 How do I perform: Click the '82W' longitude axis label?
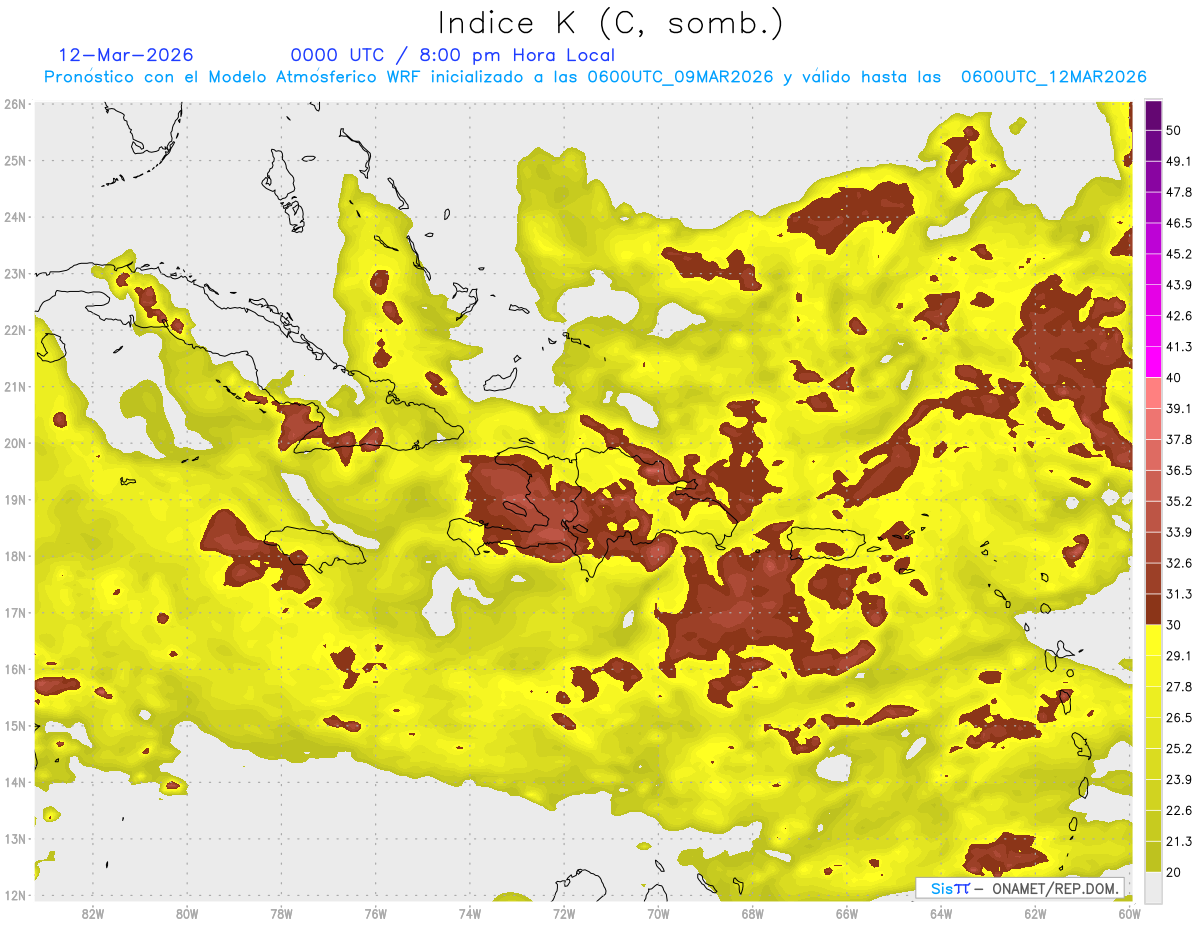pyautogui.click(x=93, y=914)
